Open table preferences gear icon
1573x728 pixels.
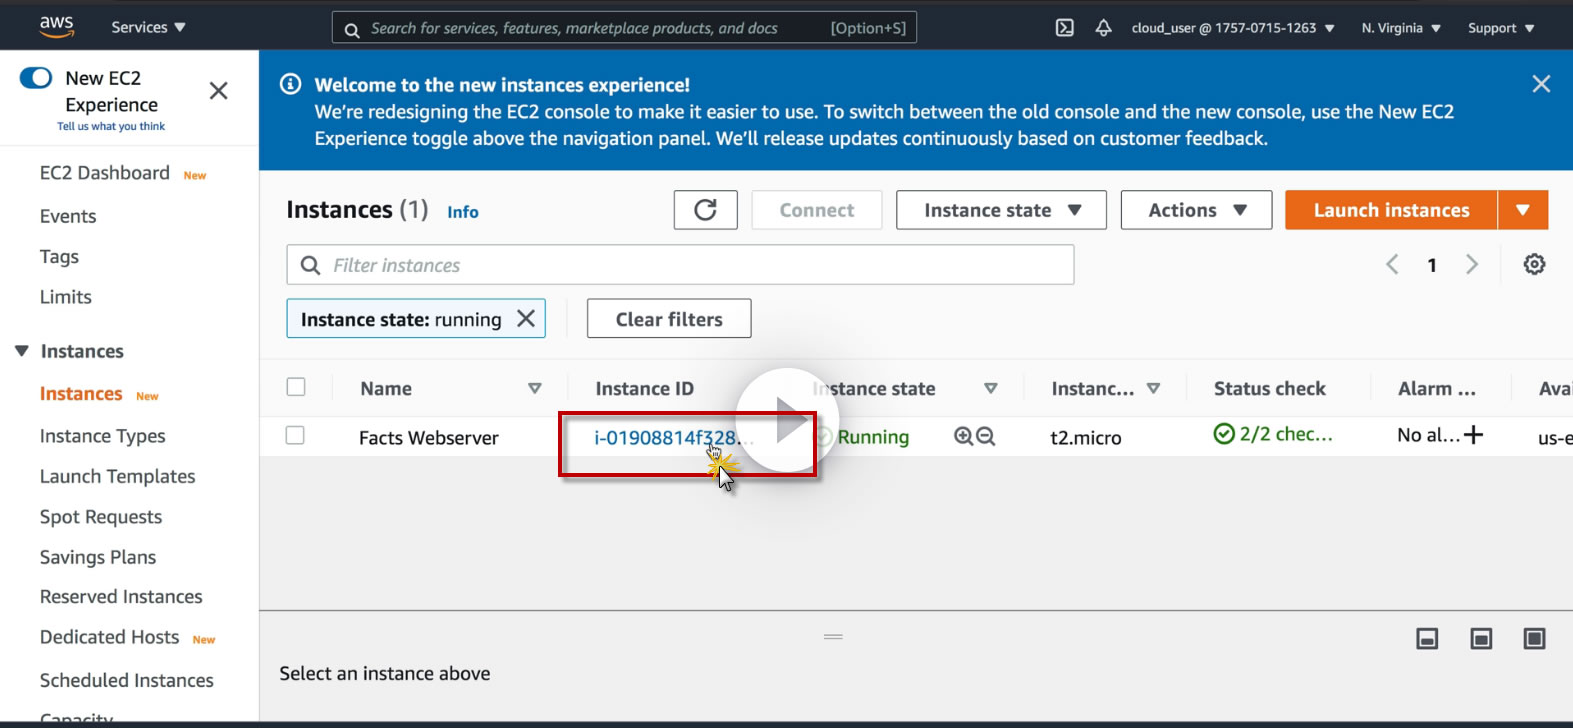[1534, 264]
